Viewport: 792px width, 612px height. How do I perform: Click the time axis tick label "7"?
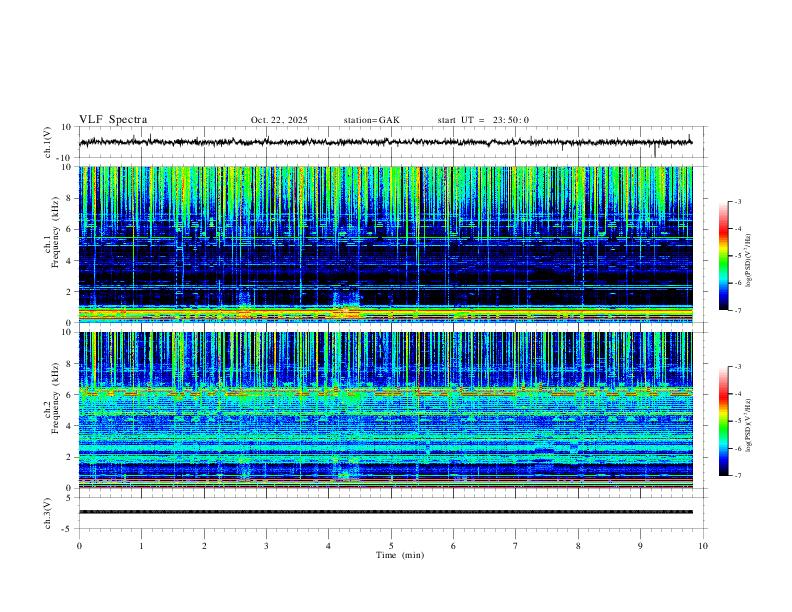point(516,546)
